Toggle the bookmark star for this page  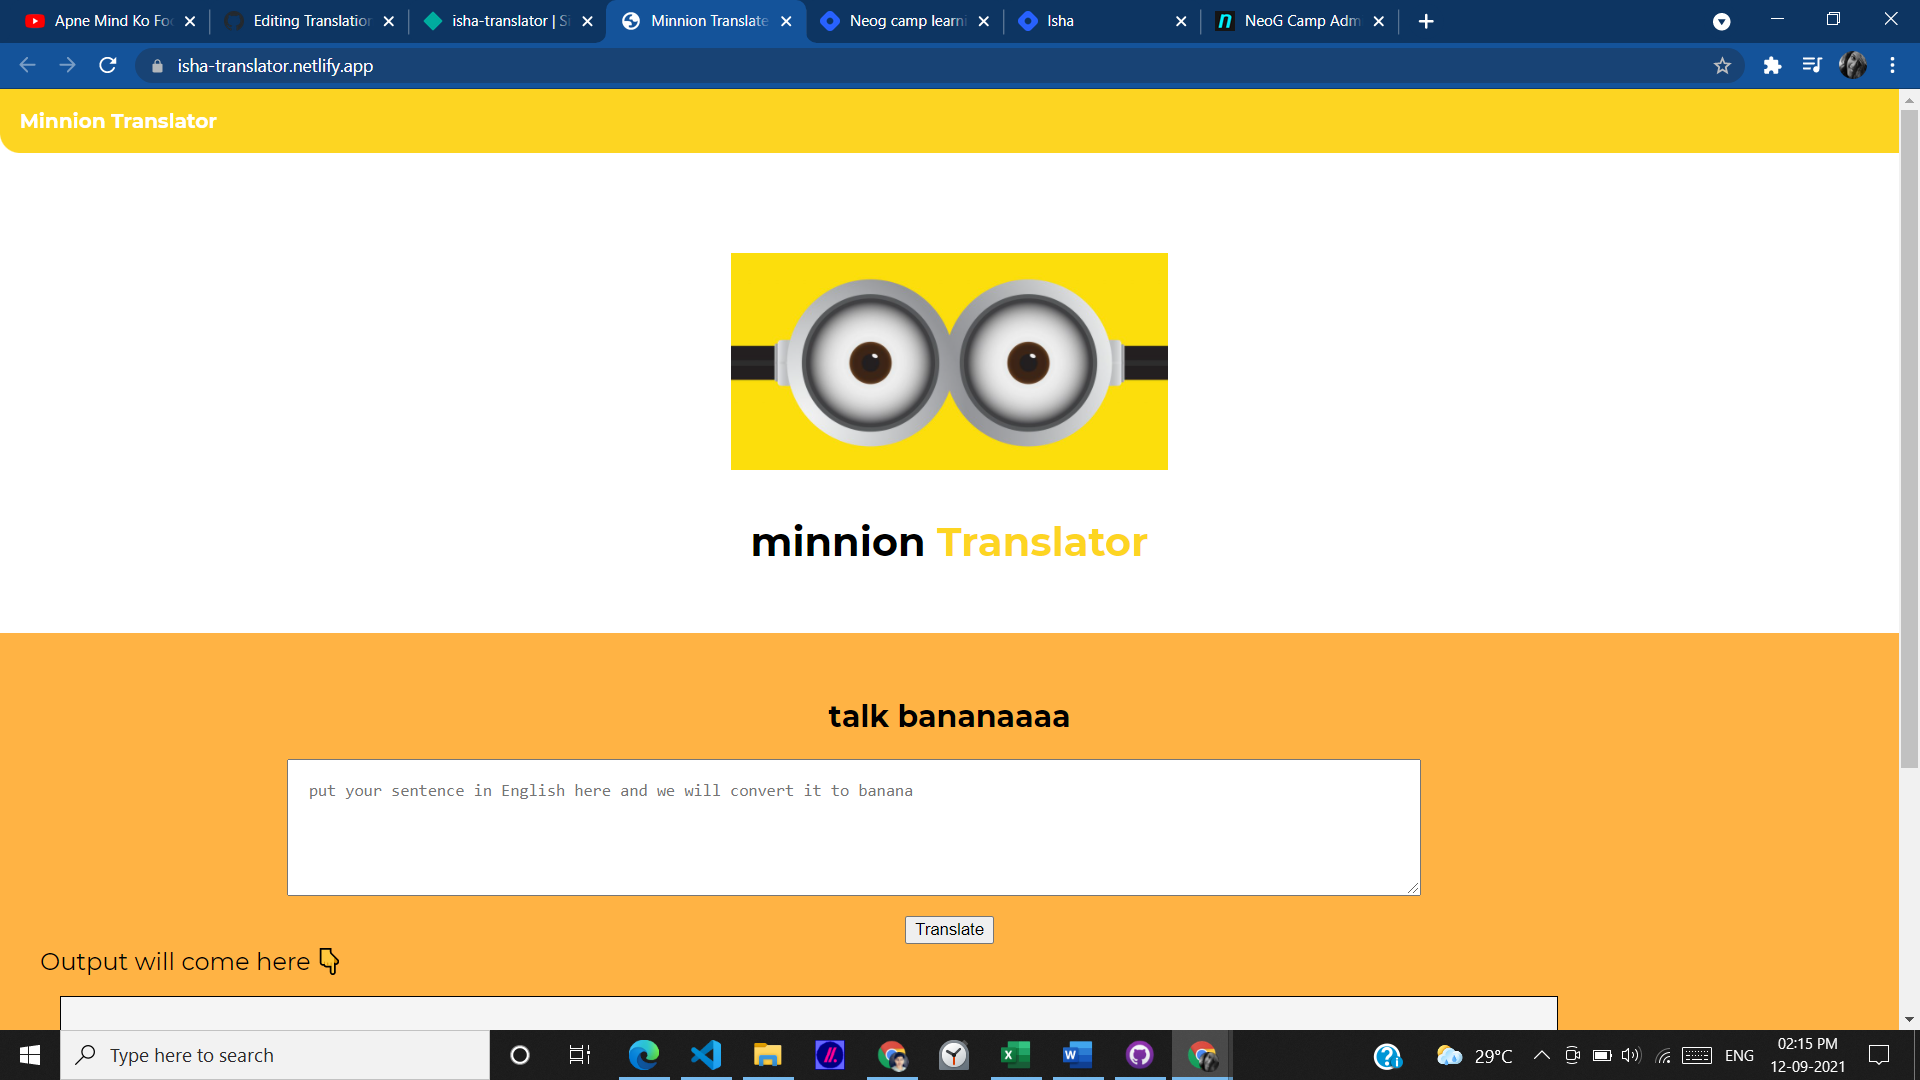[x=1723, y=66]
